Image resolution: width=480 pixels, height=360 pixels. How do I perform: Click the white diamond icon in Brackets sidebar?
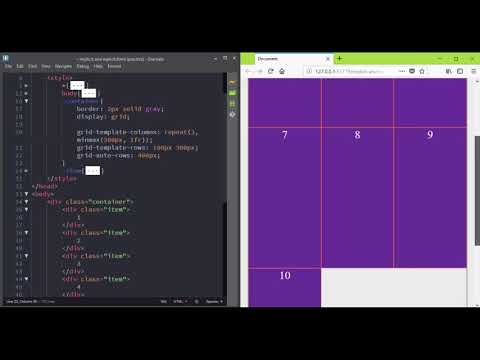(232, 115)
